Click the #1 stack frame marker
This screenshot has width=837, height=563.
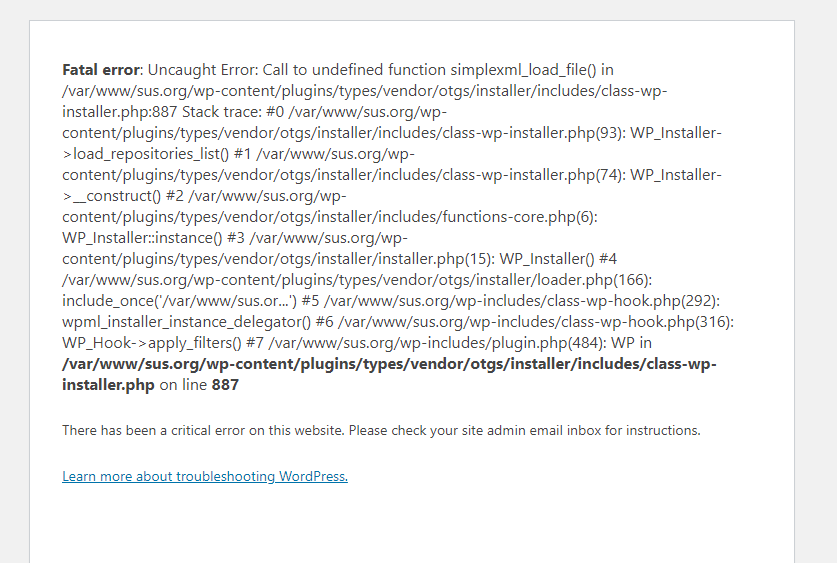[x=242, y=154]
